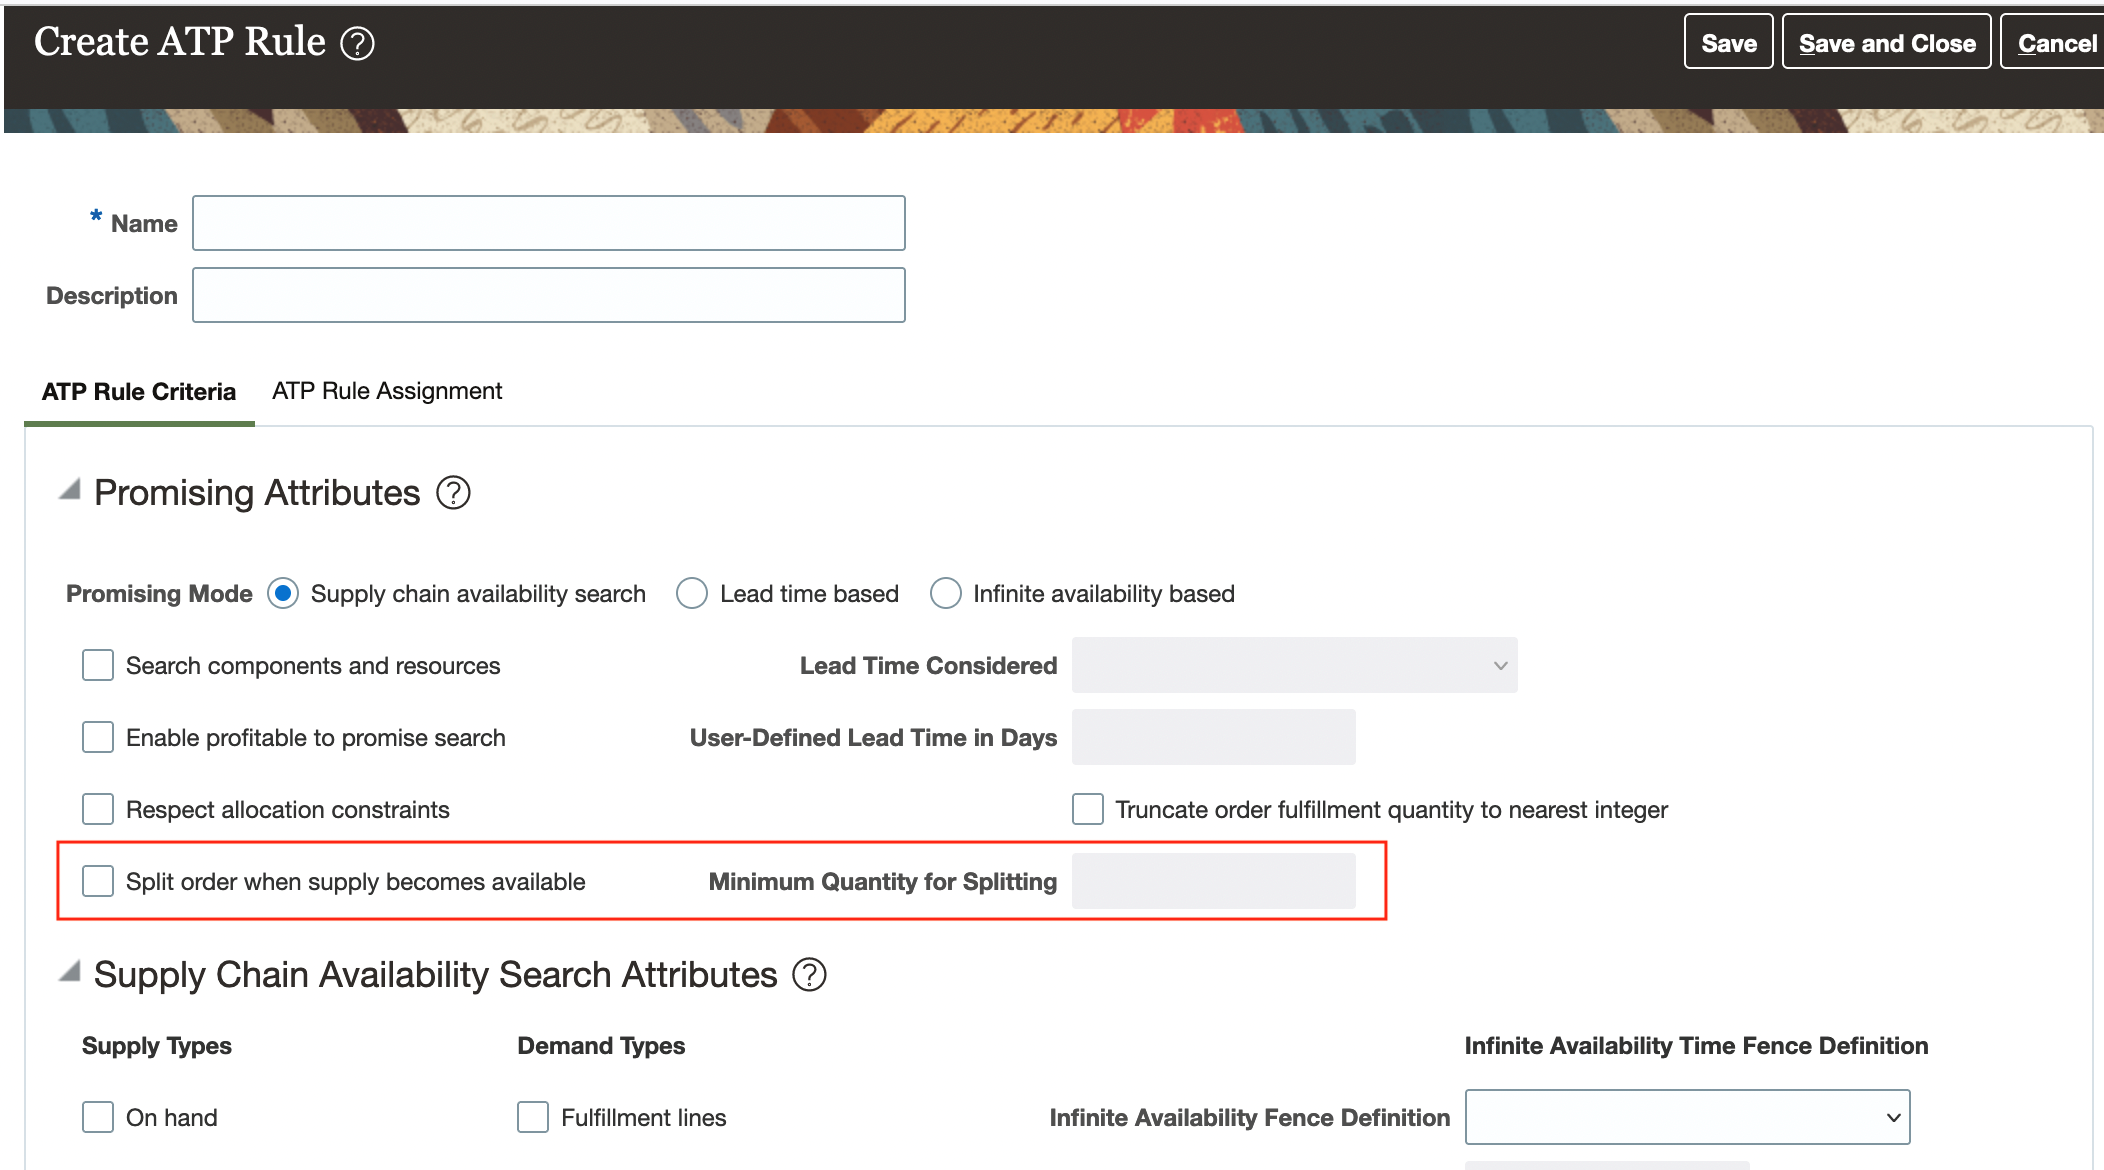Collapse the Promising Attributes section
The width and height of the screenshot is (2104, 1170).
coord(69,490)
